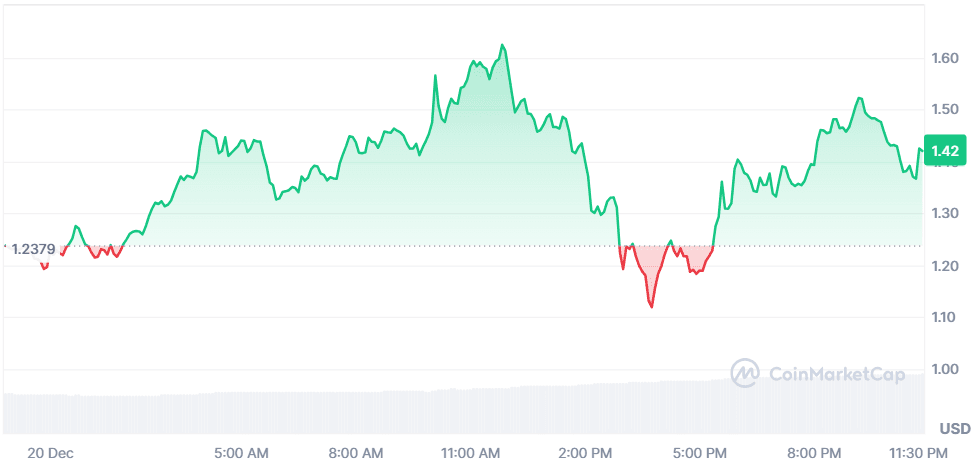This screenshot has height=462, width=975.
Task: Select the 1.50 price axis label
Action: pyautogui.click(x=945, y=110)
